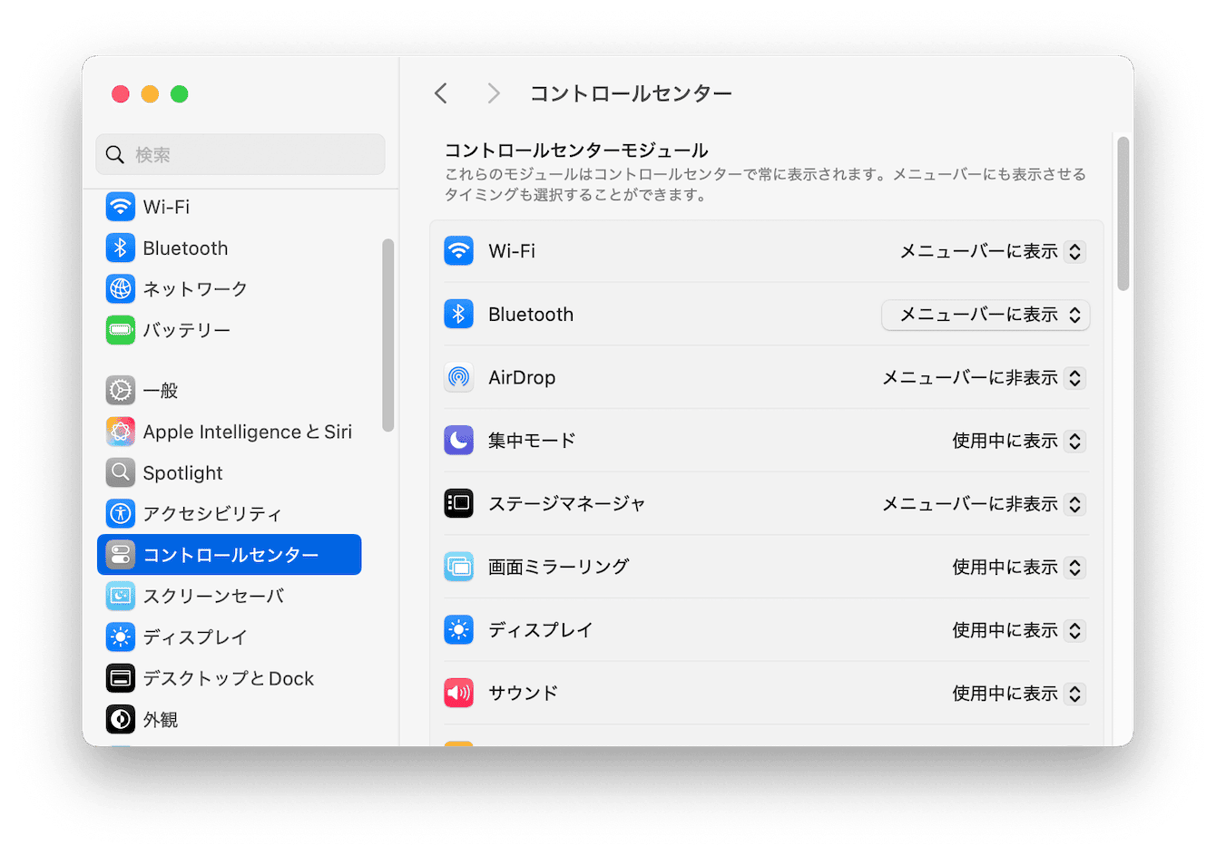Select コントロールセンター in the sidebar
Image resolution: width=1216 pixels, height=855 pixels.
[x=229, y=555]
